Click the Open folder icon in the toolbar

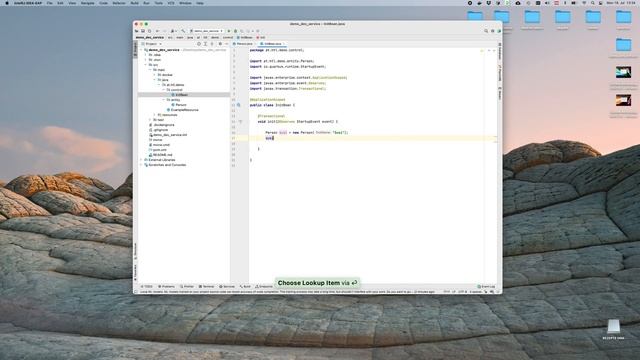pyautogui.click(x=137, y=31)
